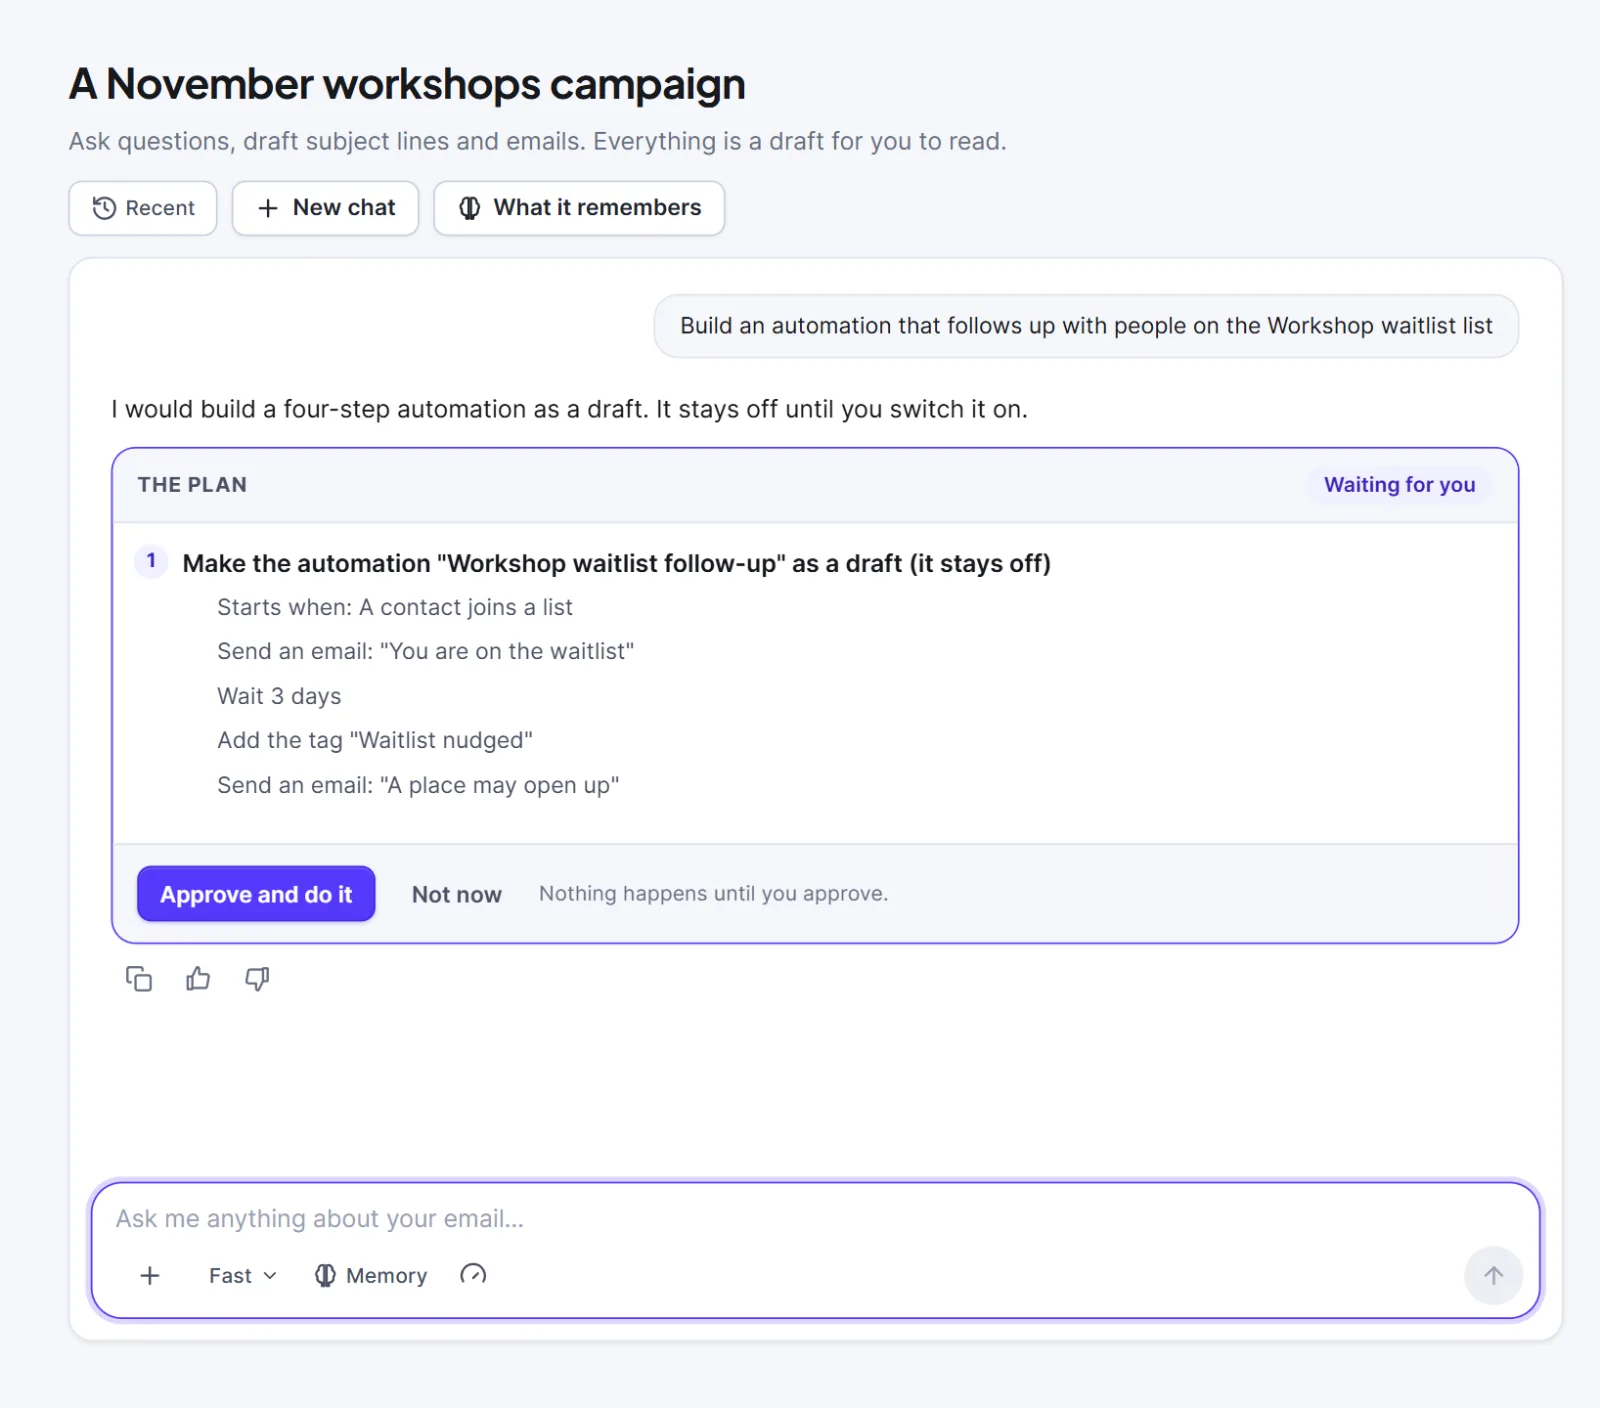Viewport: 1600px width, 1408px height.
Task: Click 'Starts when: A contact joins a list'
Action: pyautogui.click(x=395, y=607)
